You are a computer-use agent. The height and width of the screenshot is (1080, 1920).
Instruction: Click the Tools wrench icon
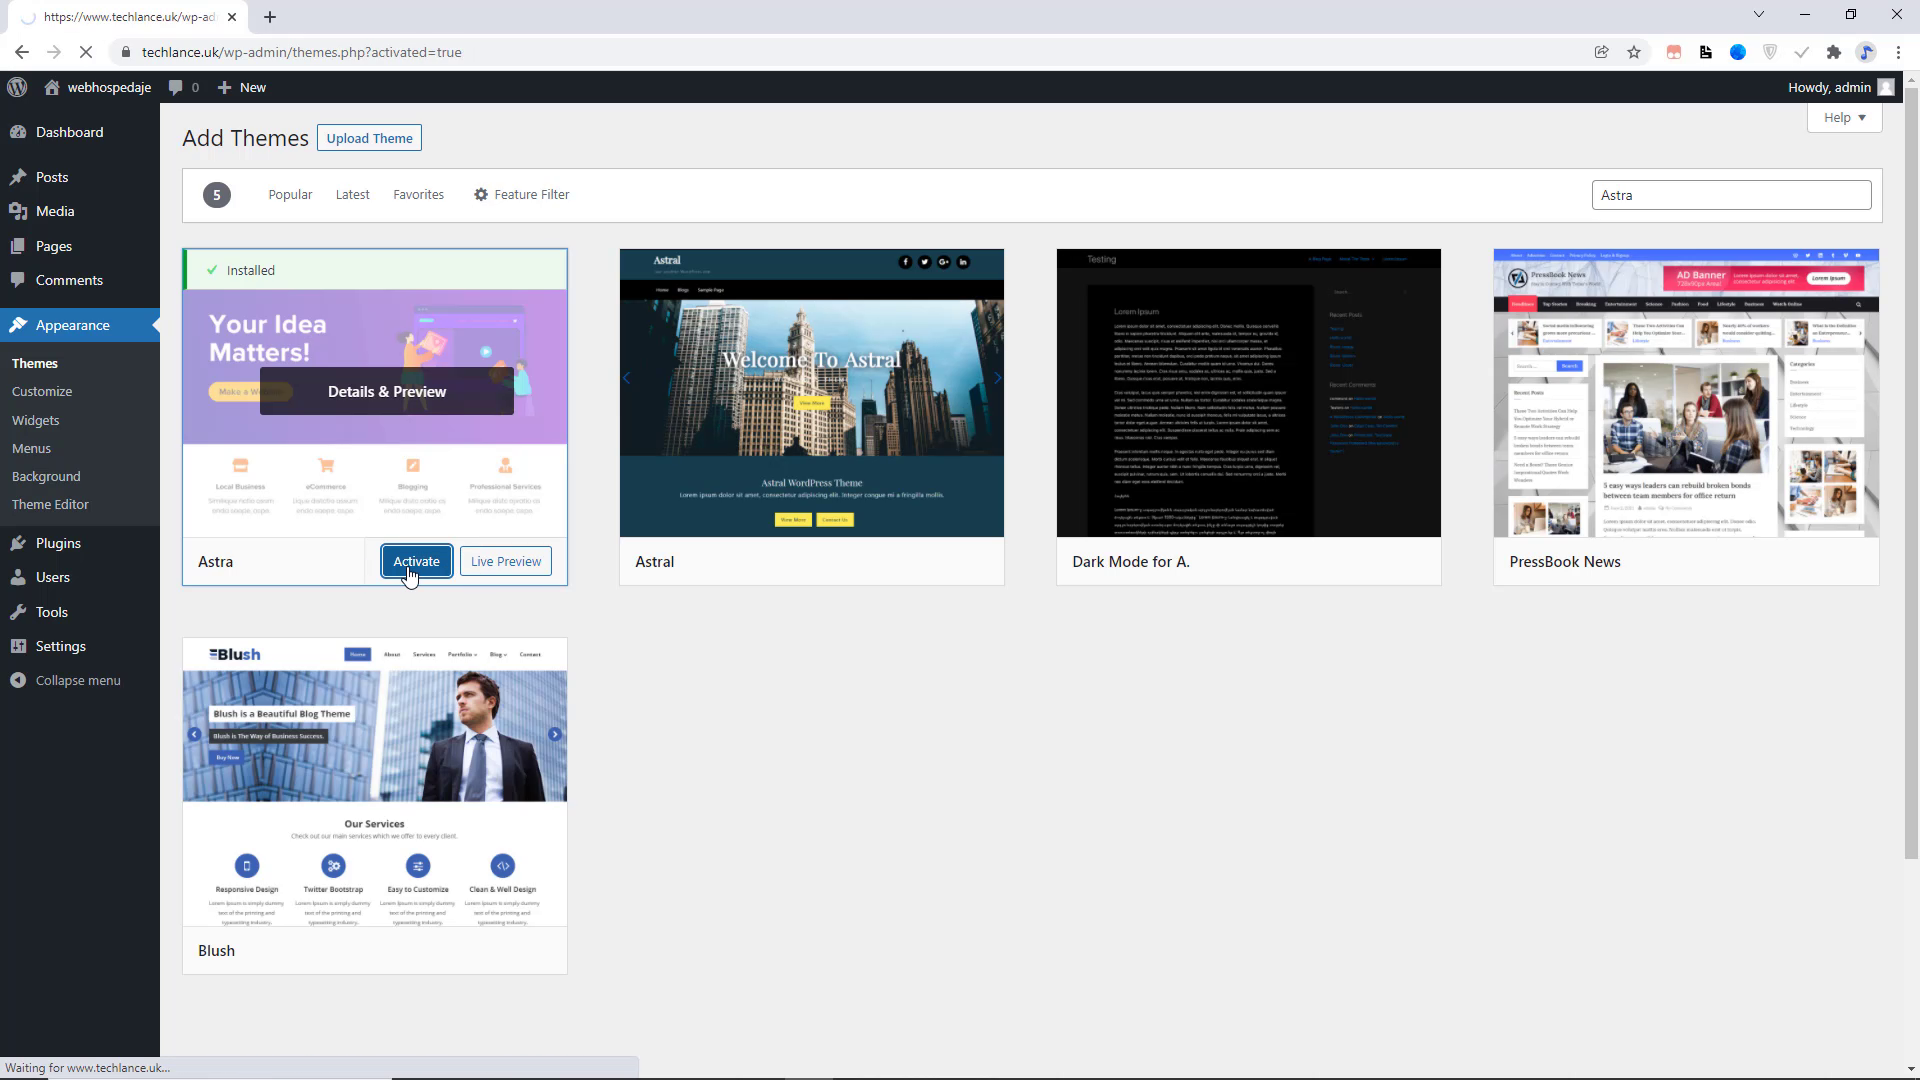click(18, 612)
